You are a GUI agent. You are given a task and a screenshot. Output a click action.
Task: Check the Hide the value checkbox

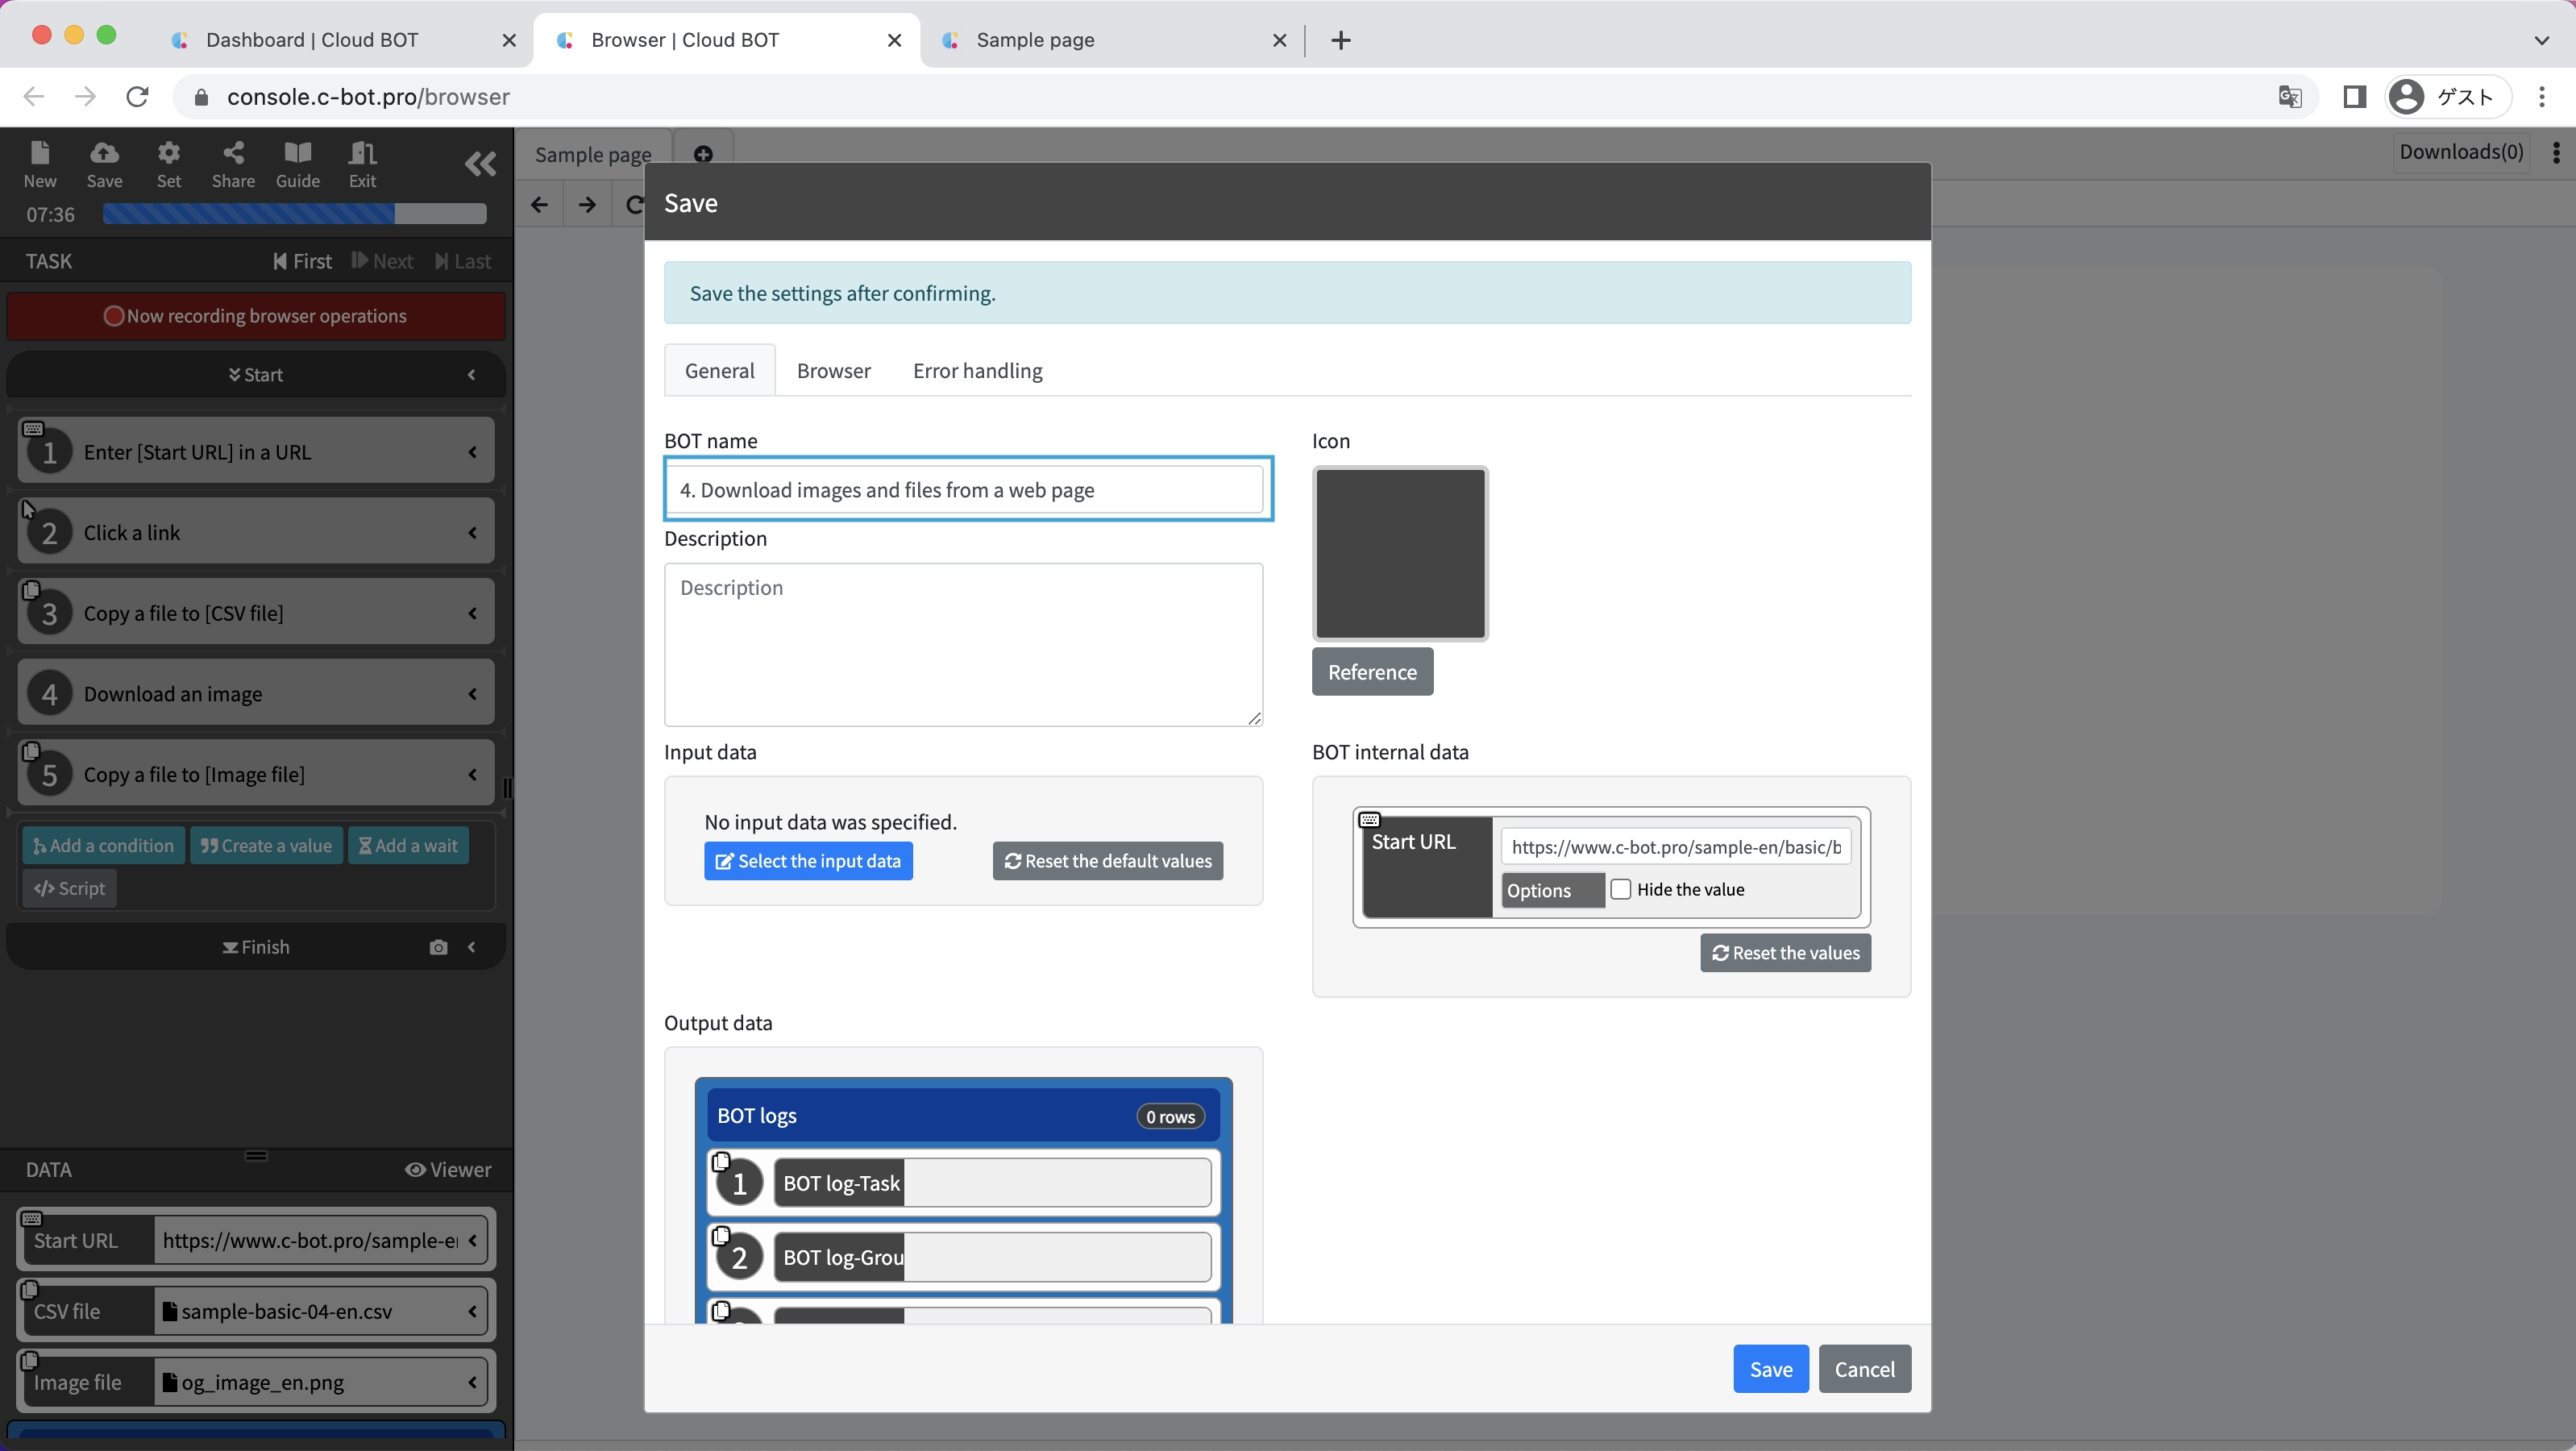(1621, 889)
